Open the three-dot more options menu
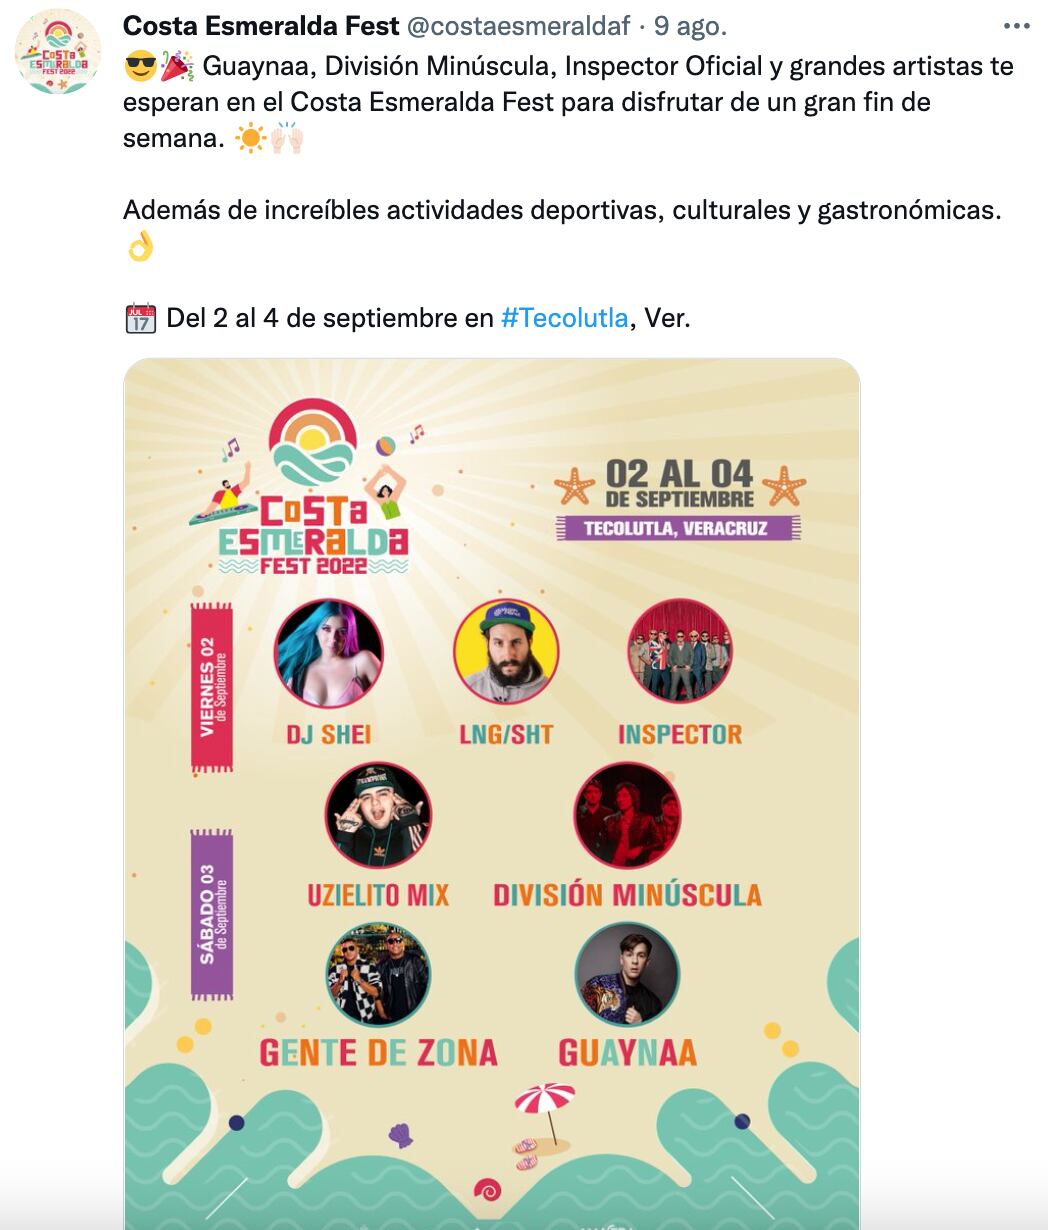Screen dimensions: 1048x1230 [x=1016, y=27]
